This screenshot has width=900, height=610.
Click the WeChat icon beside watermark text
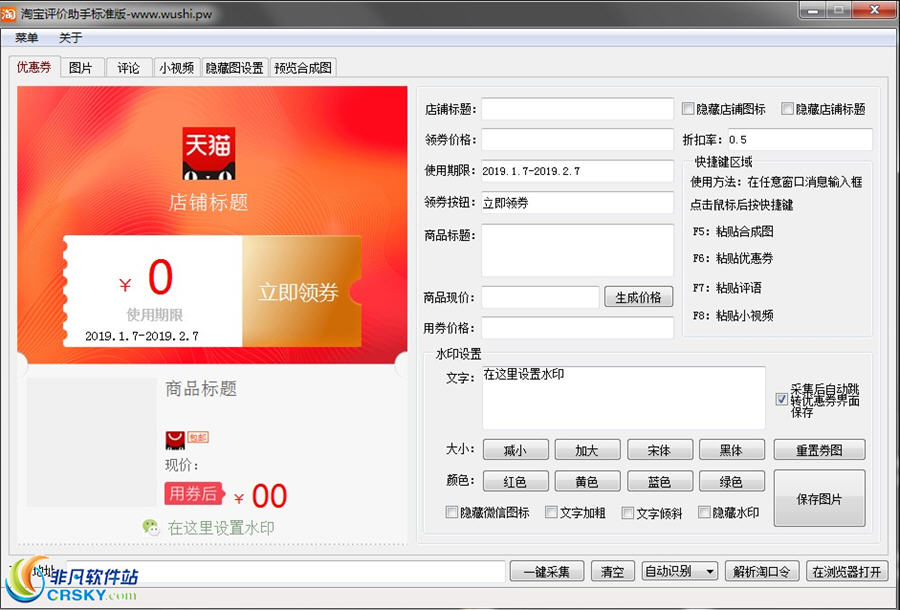(151, 527)
